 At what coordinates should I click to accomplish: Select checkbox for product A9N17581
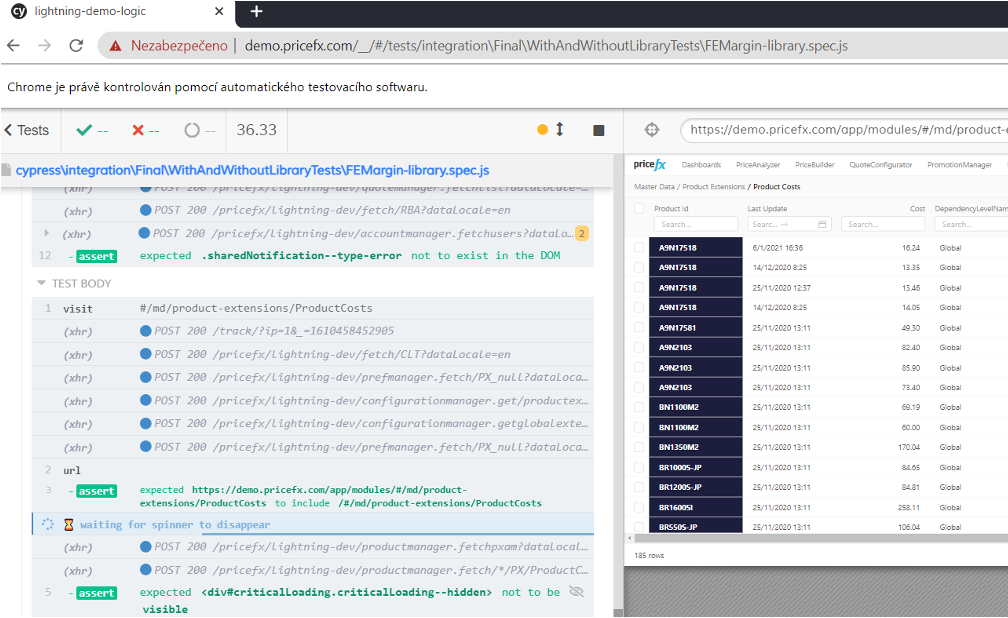(639, 327)
